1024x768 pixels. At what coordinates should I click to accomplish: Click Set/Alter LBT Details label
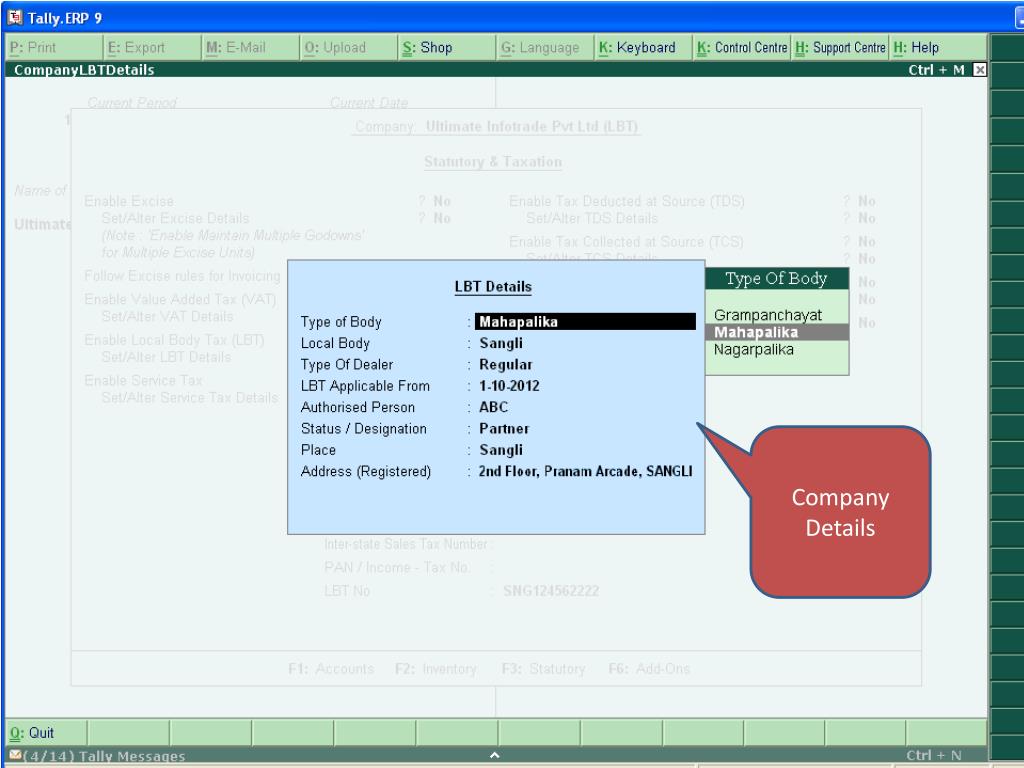166,357
